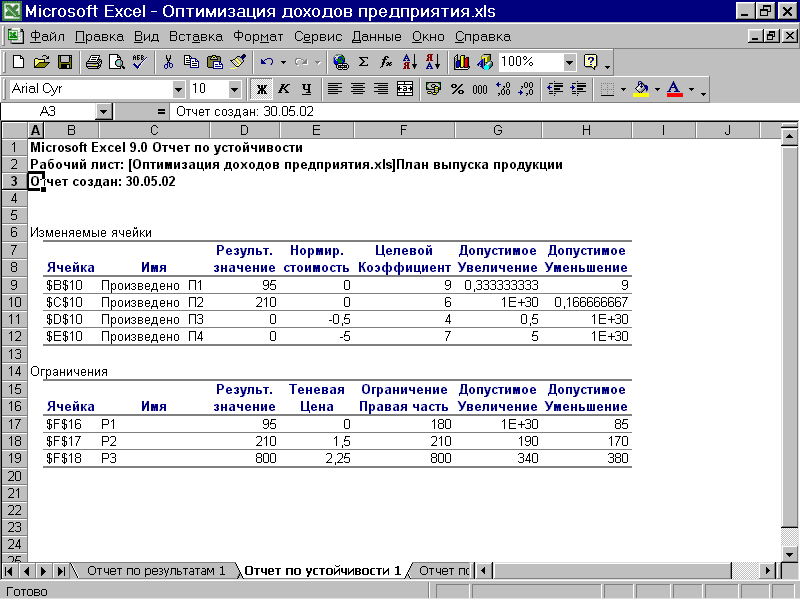The height and width of the screenshot is (600, 800).
Task: Select row 9 header
Action: click(14, 285)
